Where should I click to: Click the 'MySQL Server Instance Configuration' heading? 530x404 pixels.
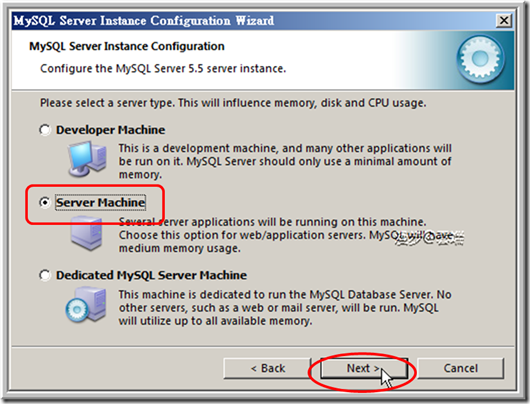[127, 46]
